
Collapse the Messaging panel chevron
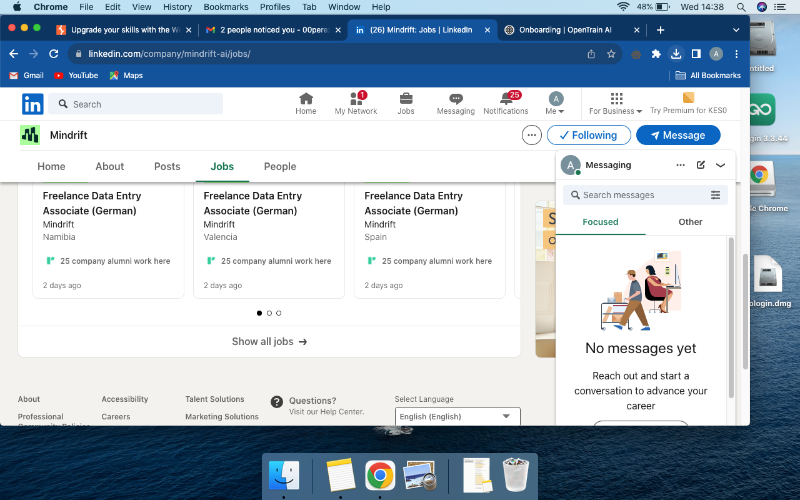721,165
